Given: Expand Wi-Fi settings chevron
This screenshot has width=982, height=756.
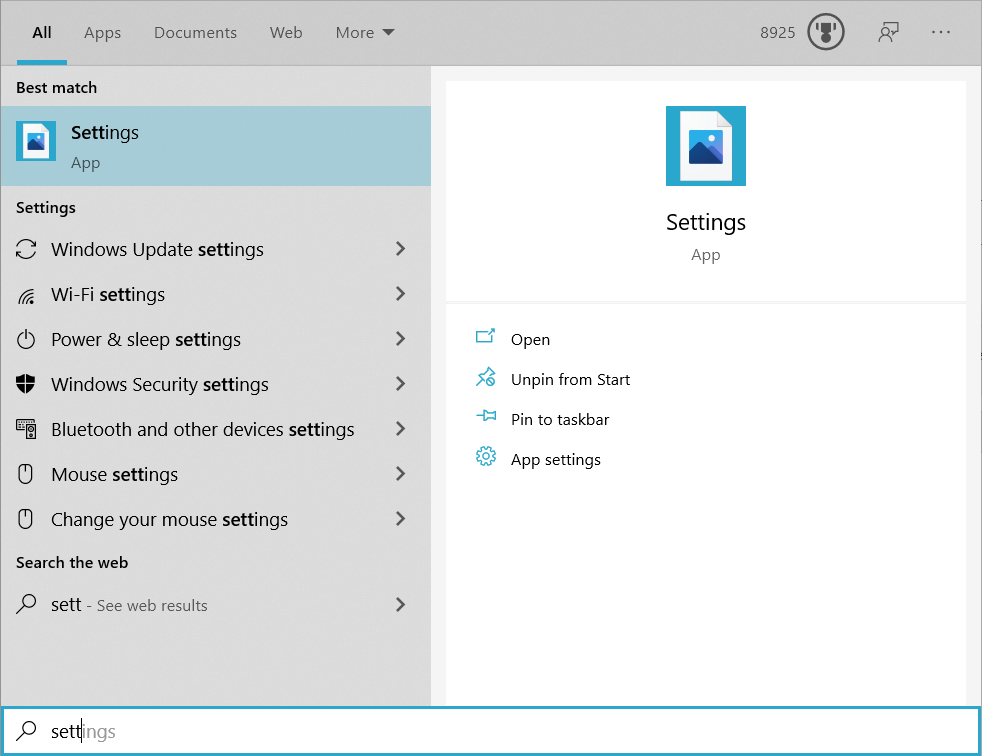Looking at the screenshot, I should pyautogui.click(x=401, y=294).
